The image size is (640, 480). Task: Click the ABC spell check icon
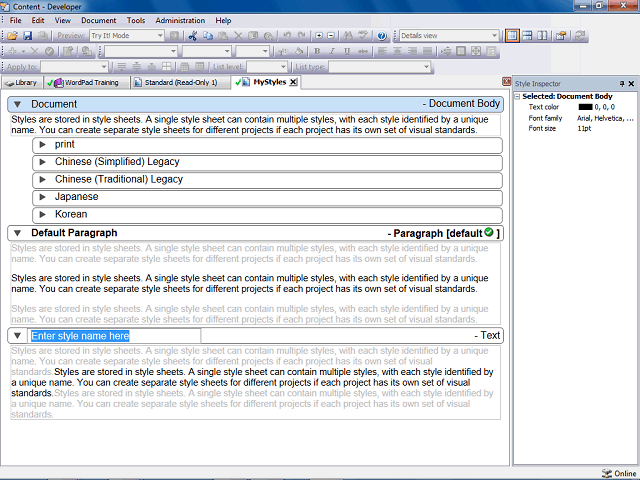363,36
